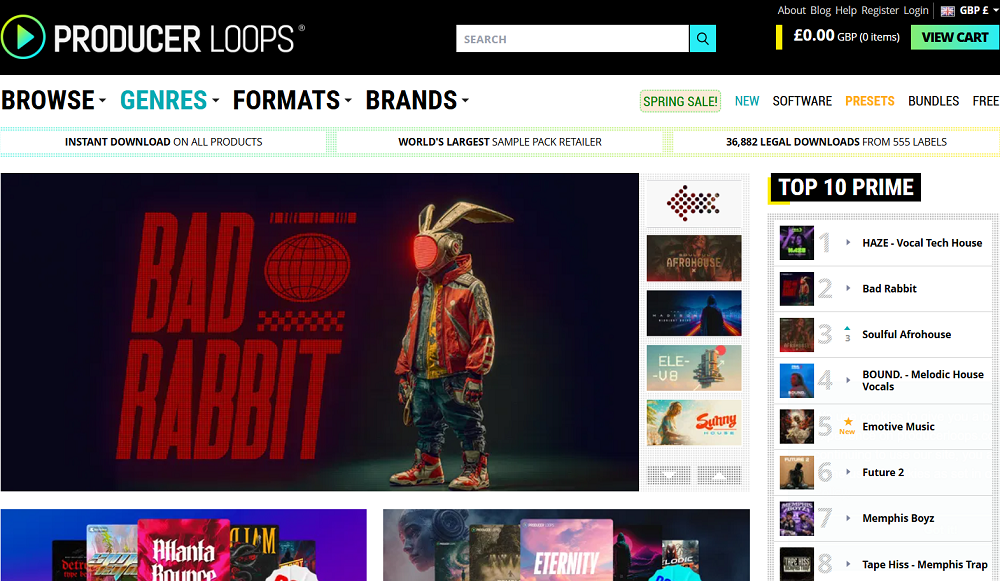The height and width of the screenshot is (581, 1000).
Task: Open the Register link
Action: pos(879,10)
